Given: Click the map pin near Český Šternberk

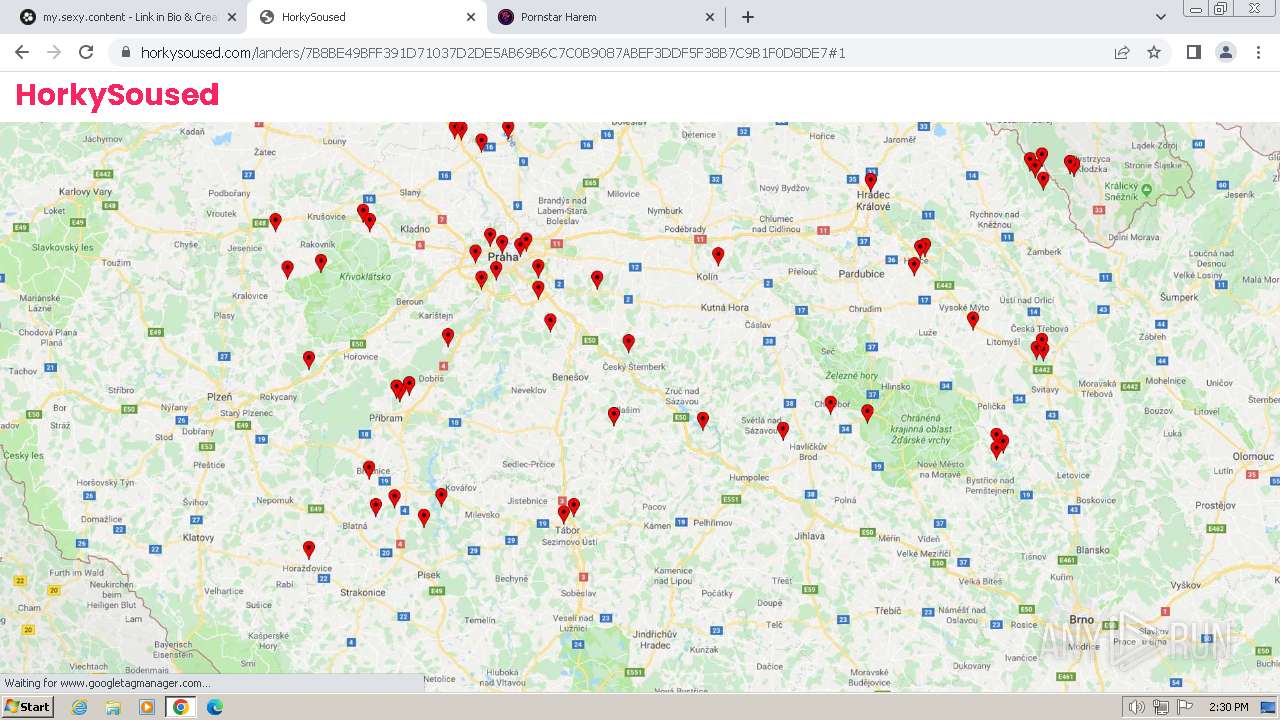Looking at the screenshot, I should pyautogui.click(x=628, y=344).
